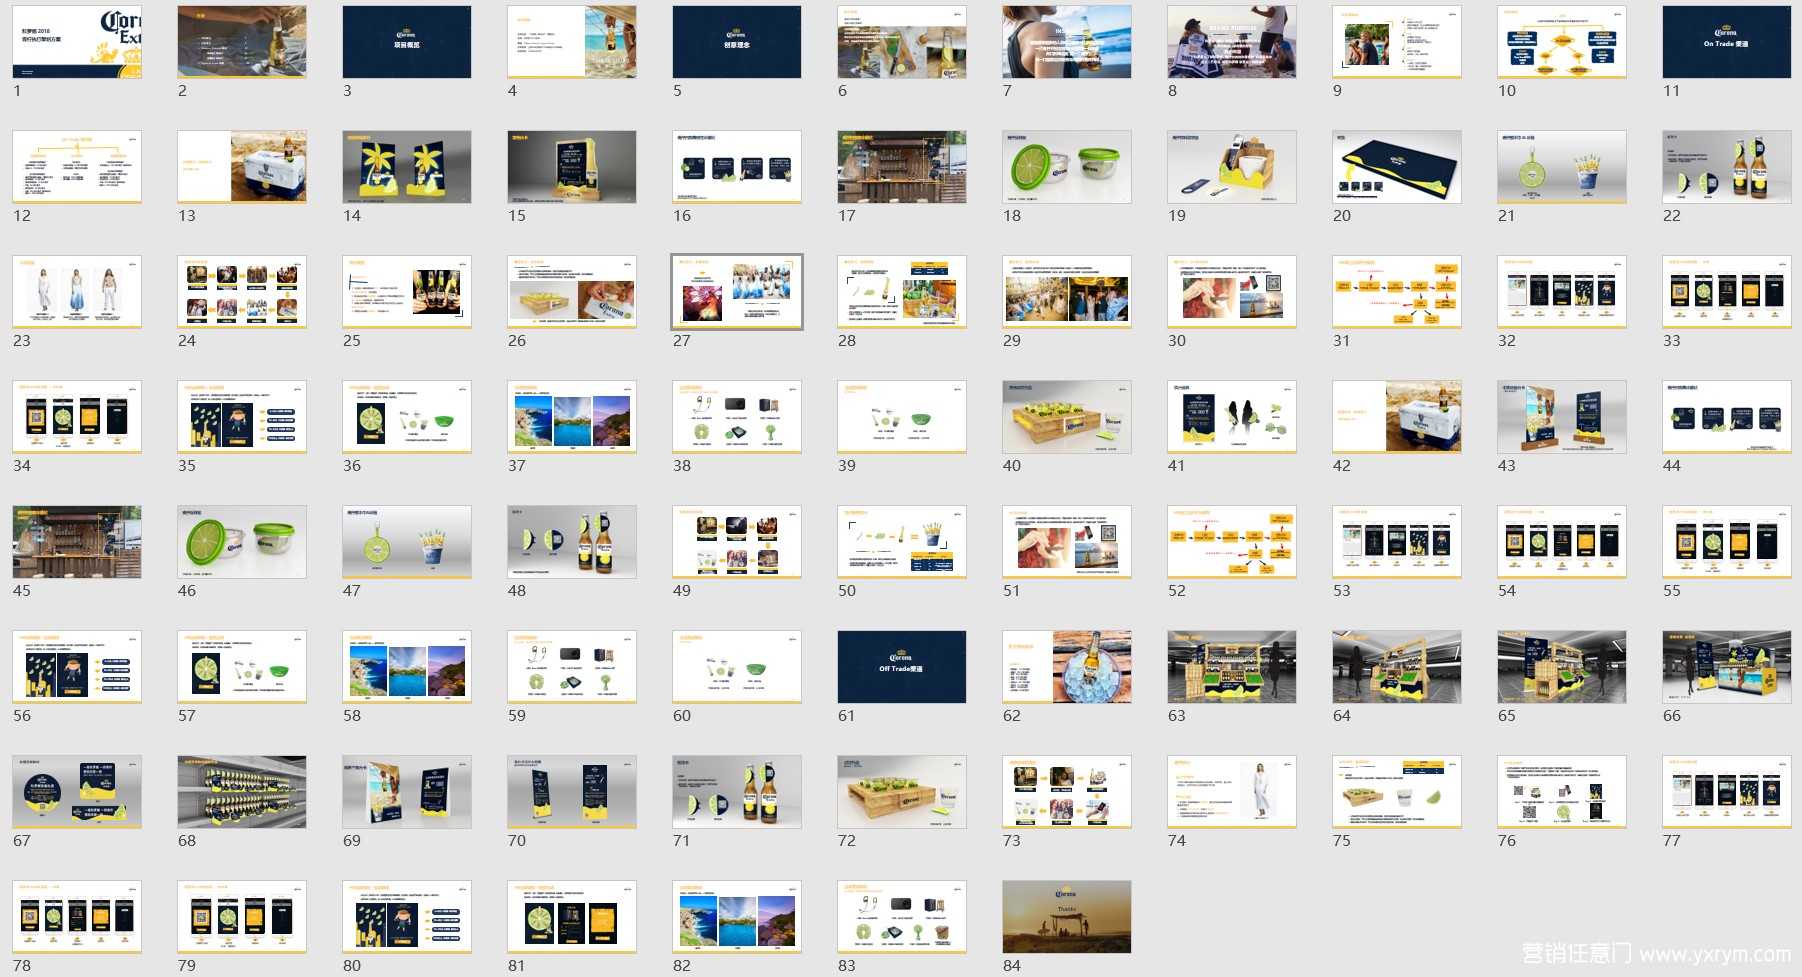Click the slide number label 61
This screenshot has height=977, width=1802.
point(847,716)
